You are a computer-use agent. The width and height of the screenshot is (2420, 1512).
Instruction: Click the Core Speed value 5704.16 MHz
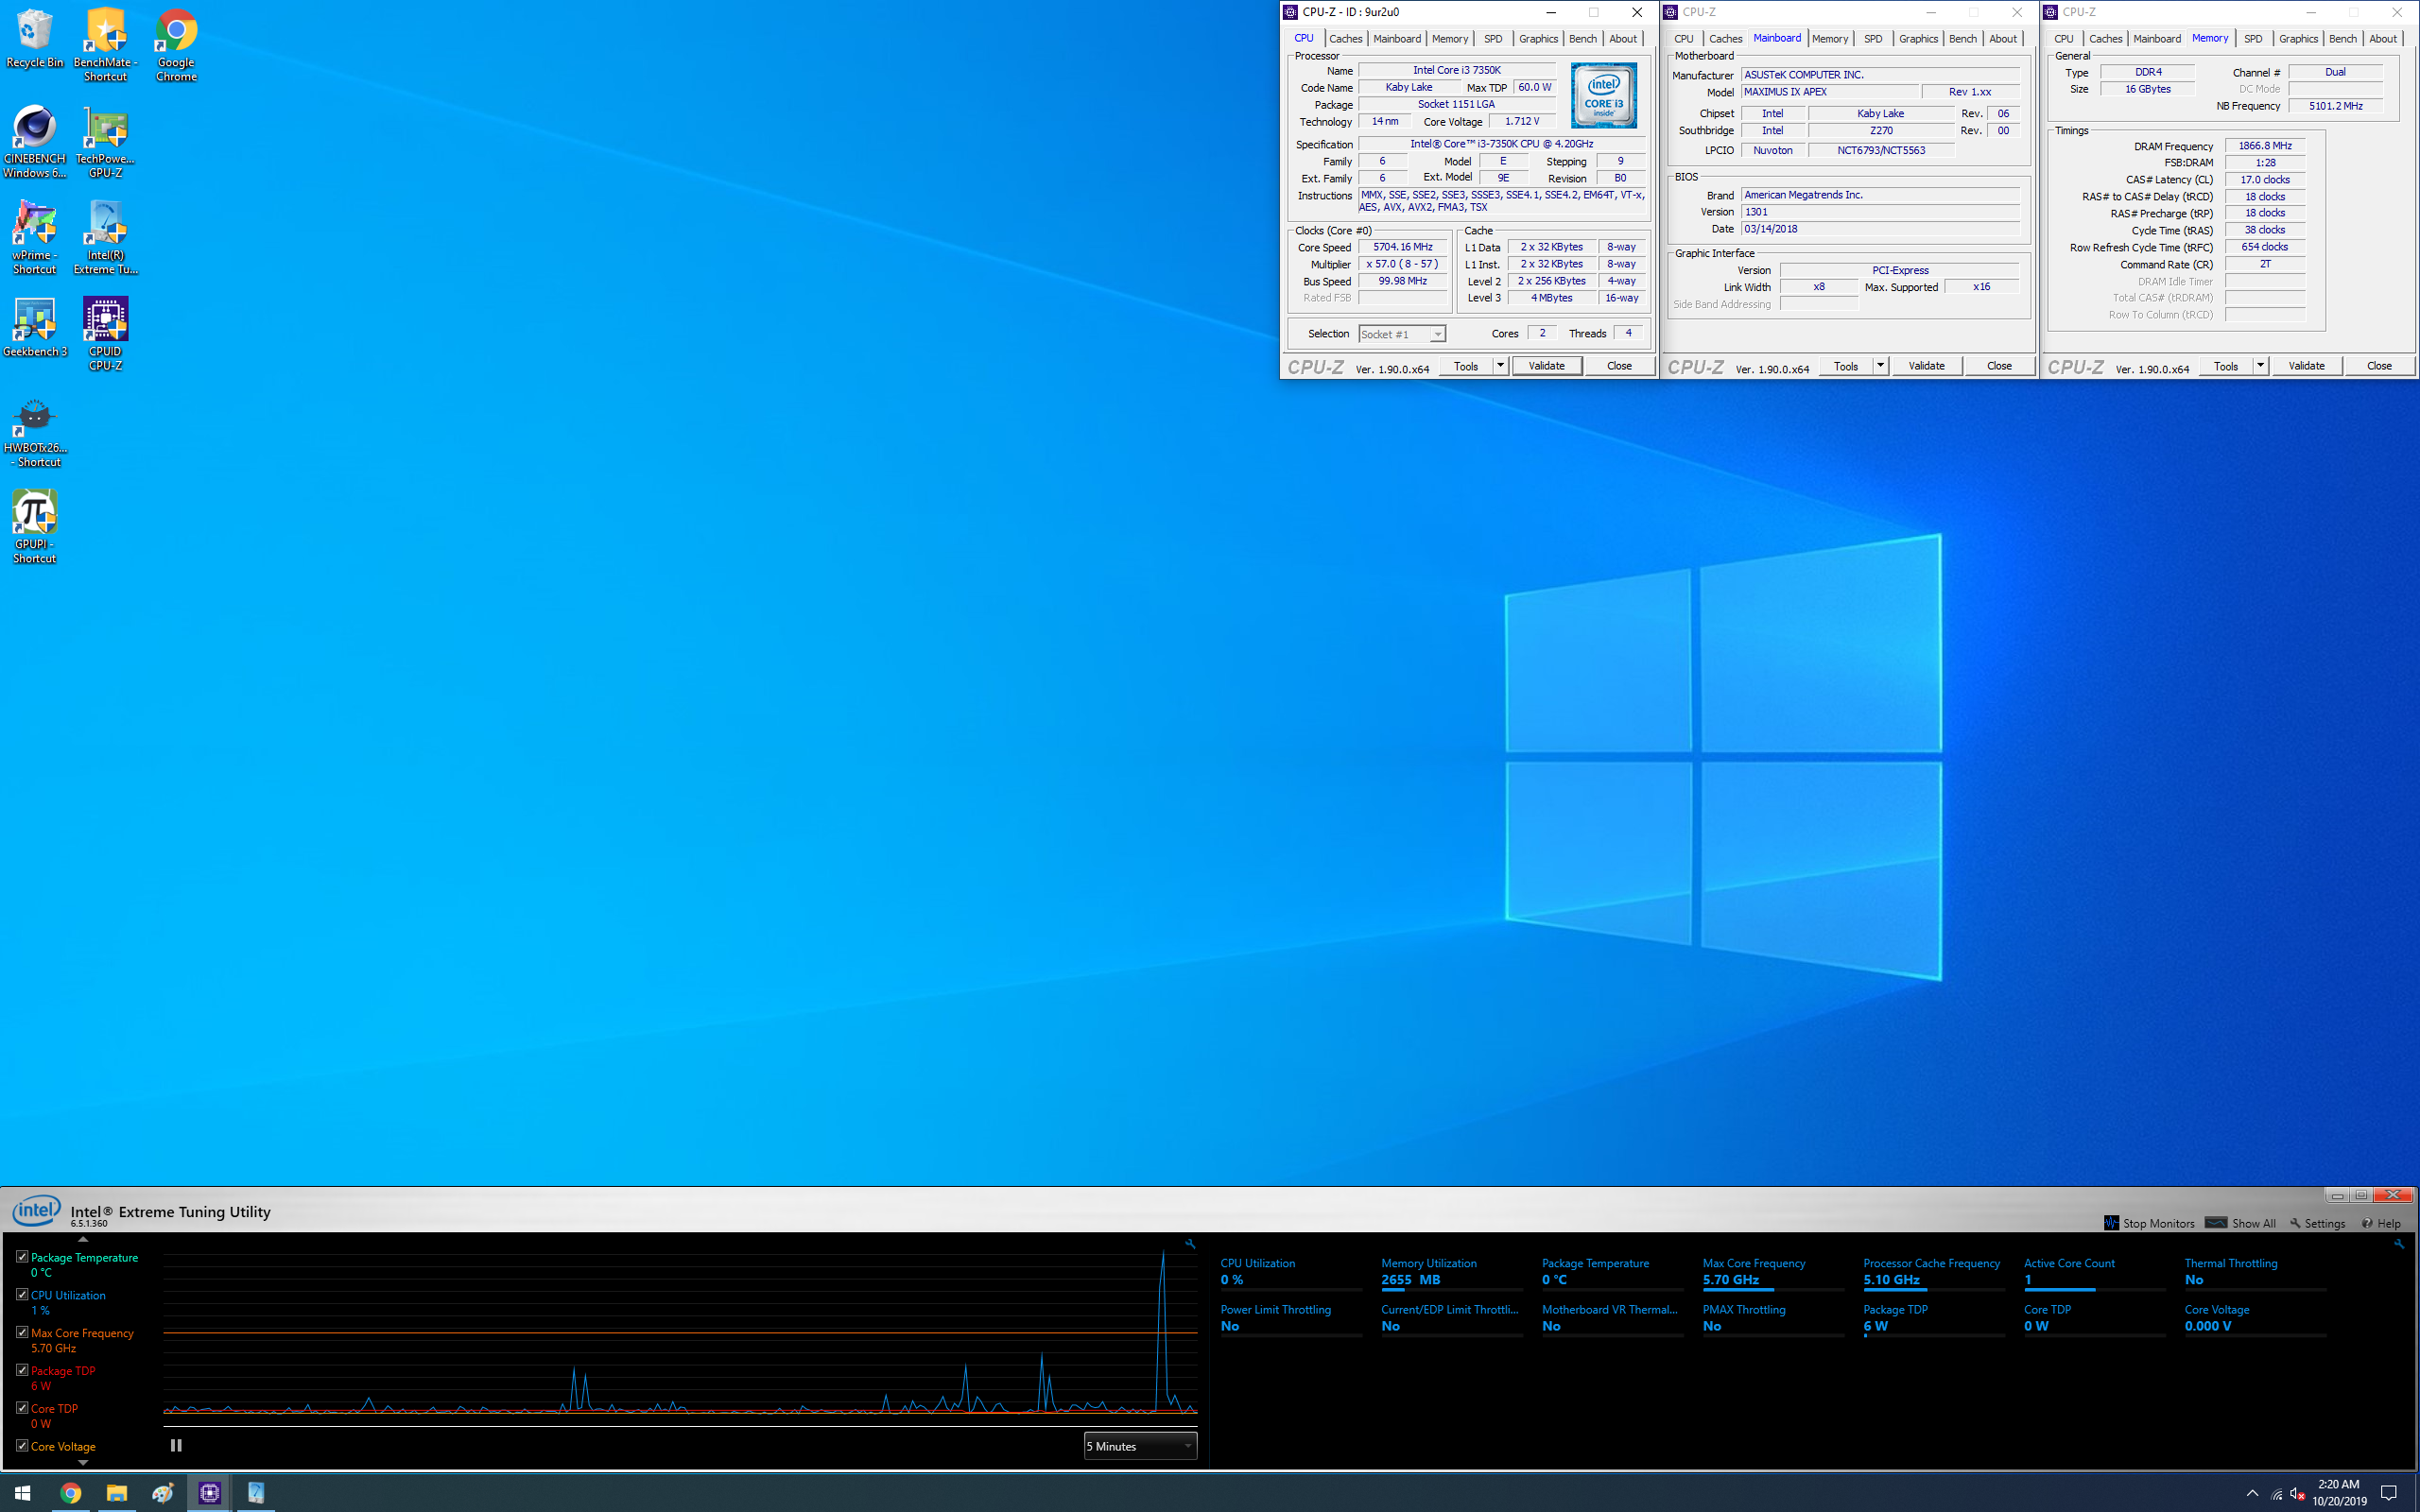click(x=1403, y=247)
